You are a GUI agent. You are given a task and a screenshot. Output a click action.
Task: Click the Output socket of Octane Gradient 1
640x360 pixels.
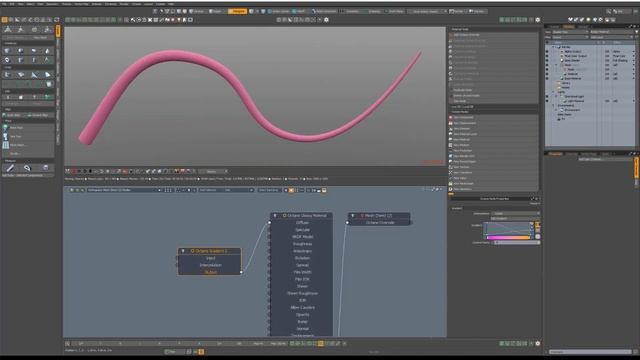(x=241, y=272)
